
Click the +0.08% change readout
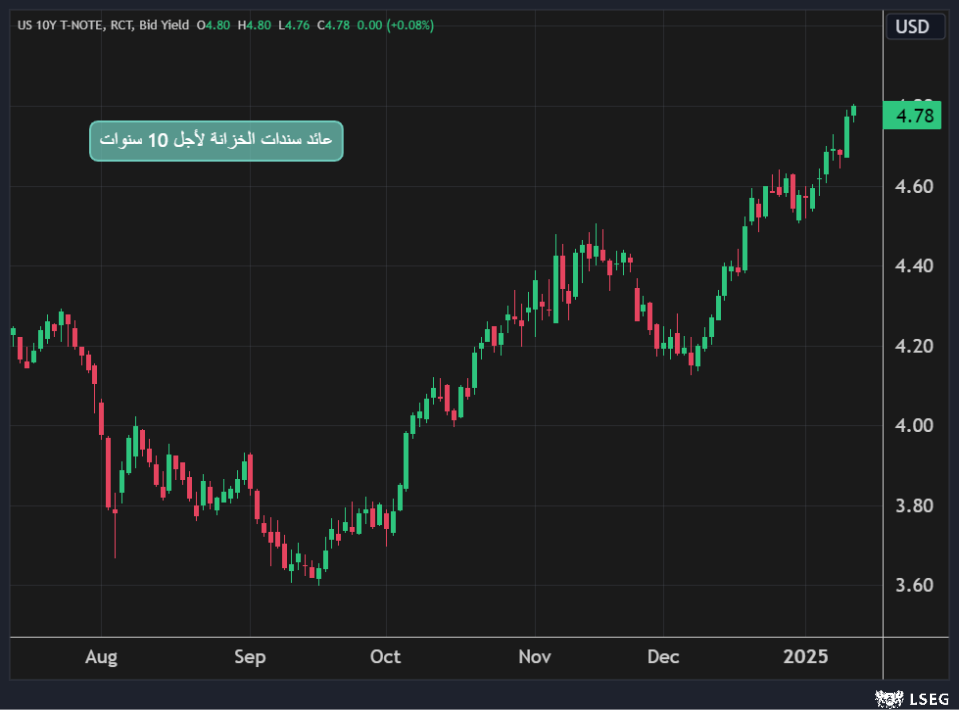tap(410, 25)
